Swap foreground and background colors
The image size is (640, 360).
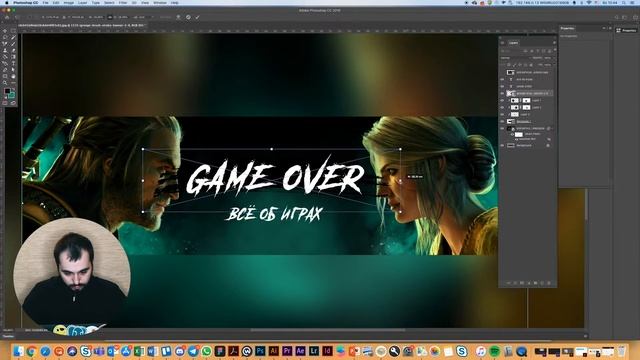tap(13, 89)
